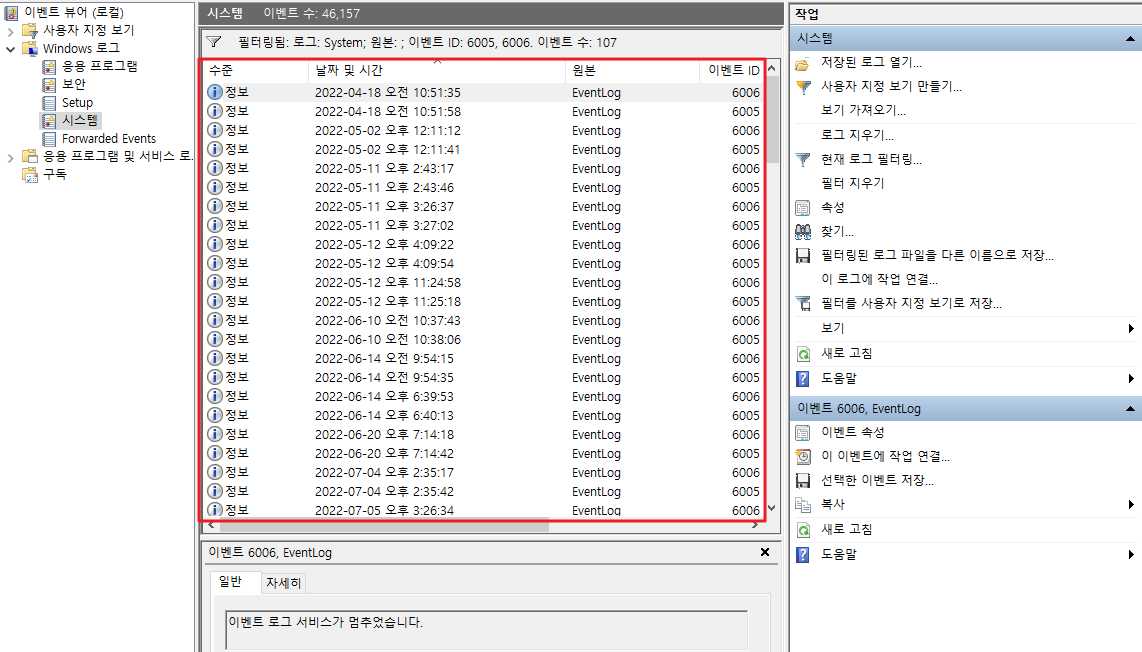Click the 도움말 icon under 이벤트 6006, EventLog
The height and width of the screenshot is (652, 1142).
tap(803, 555)
